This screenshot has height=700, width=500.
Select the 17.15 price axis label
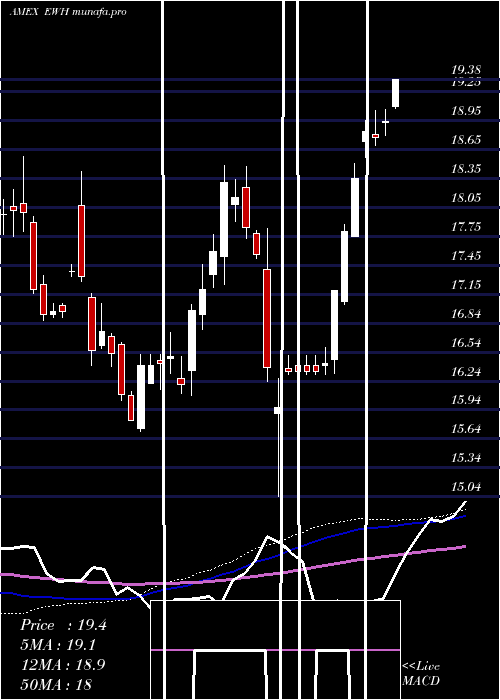tap(466, 285)
